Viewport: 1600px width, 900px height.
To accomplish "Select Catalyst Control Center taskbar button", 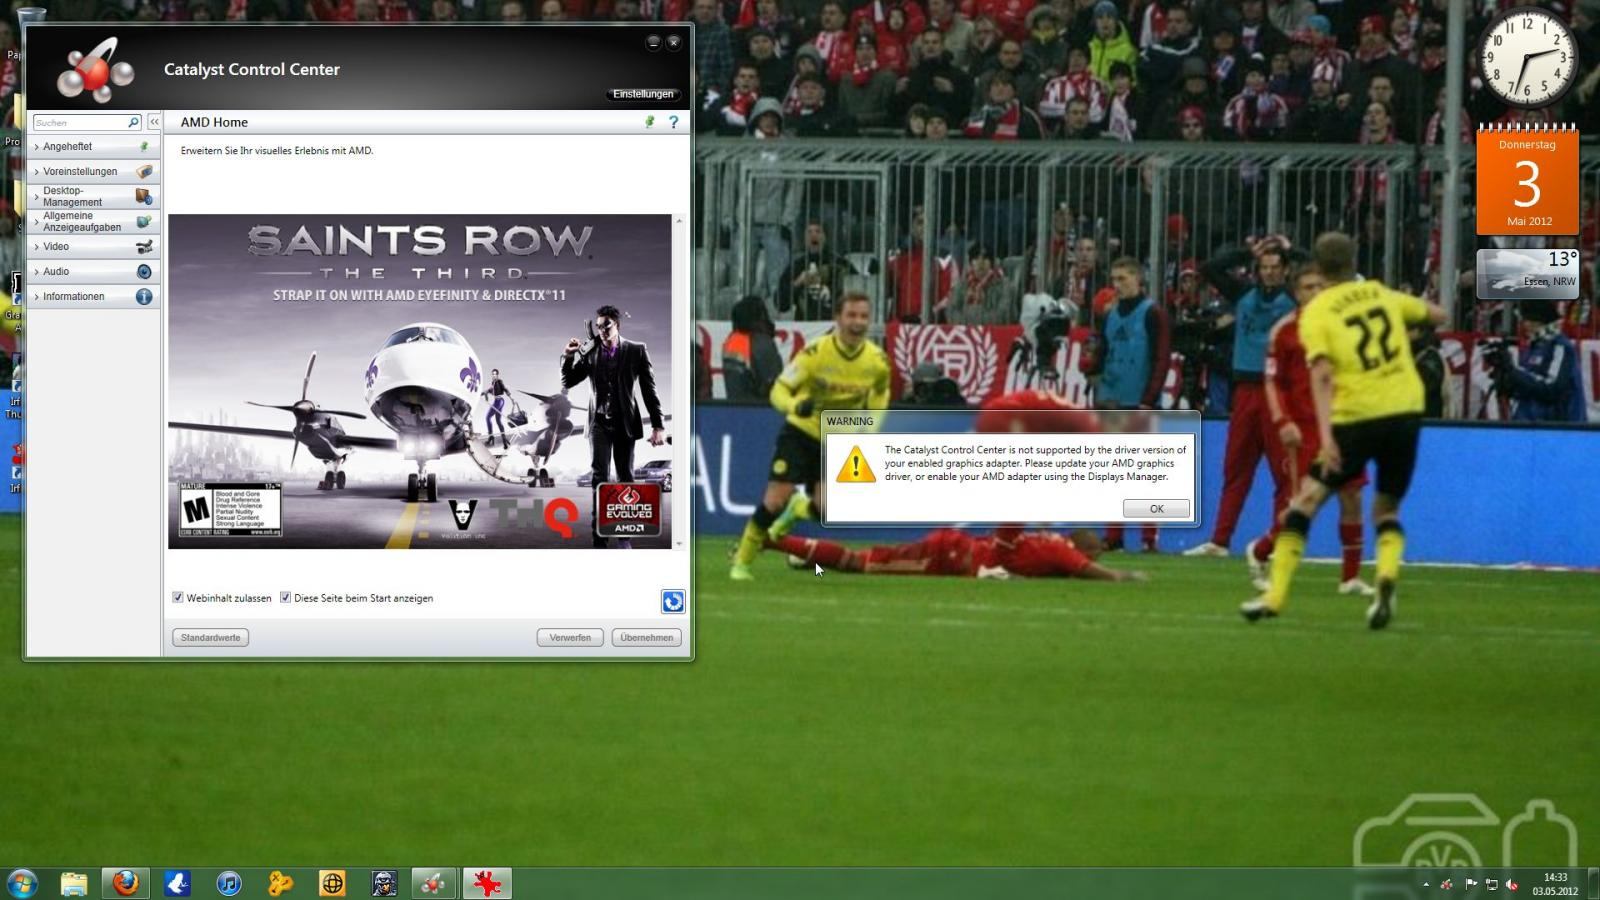I will click(x=435, y=883).
